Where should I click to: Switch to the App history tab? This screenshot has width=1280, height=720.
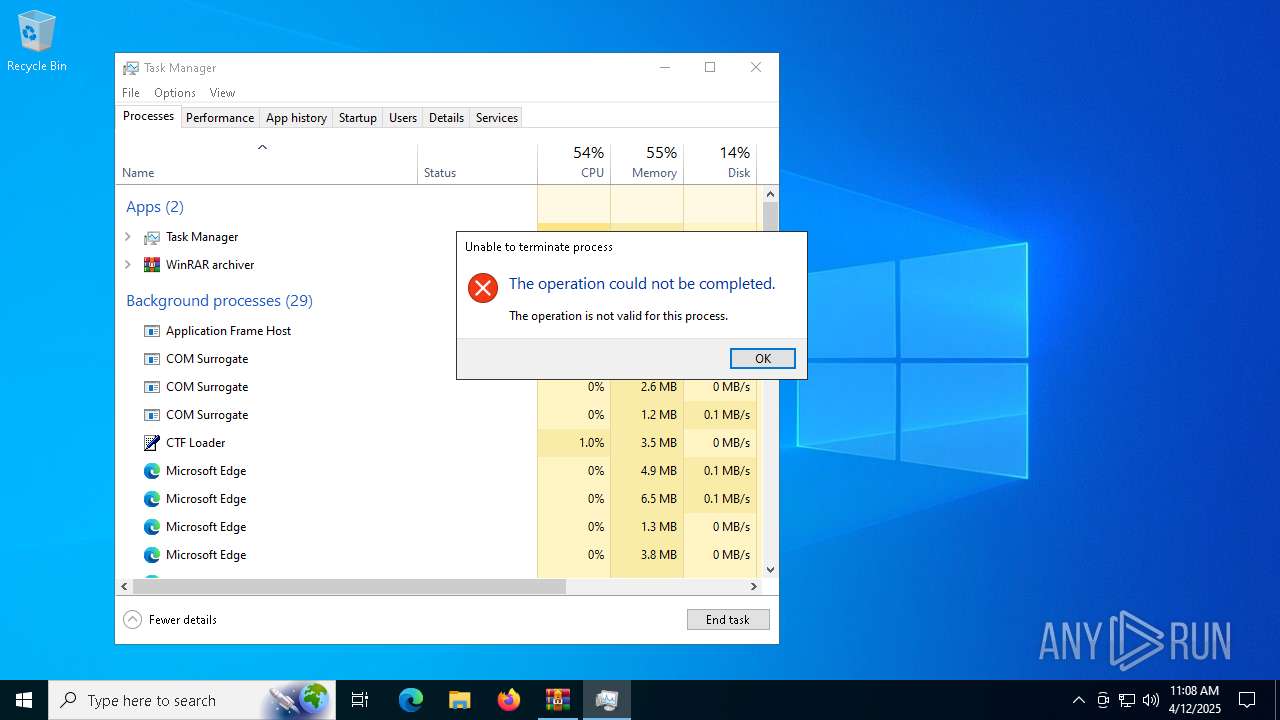coord(296,118)
